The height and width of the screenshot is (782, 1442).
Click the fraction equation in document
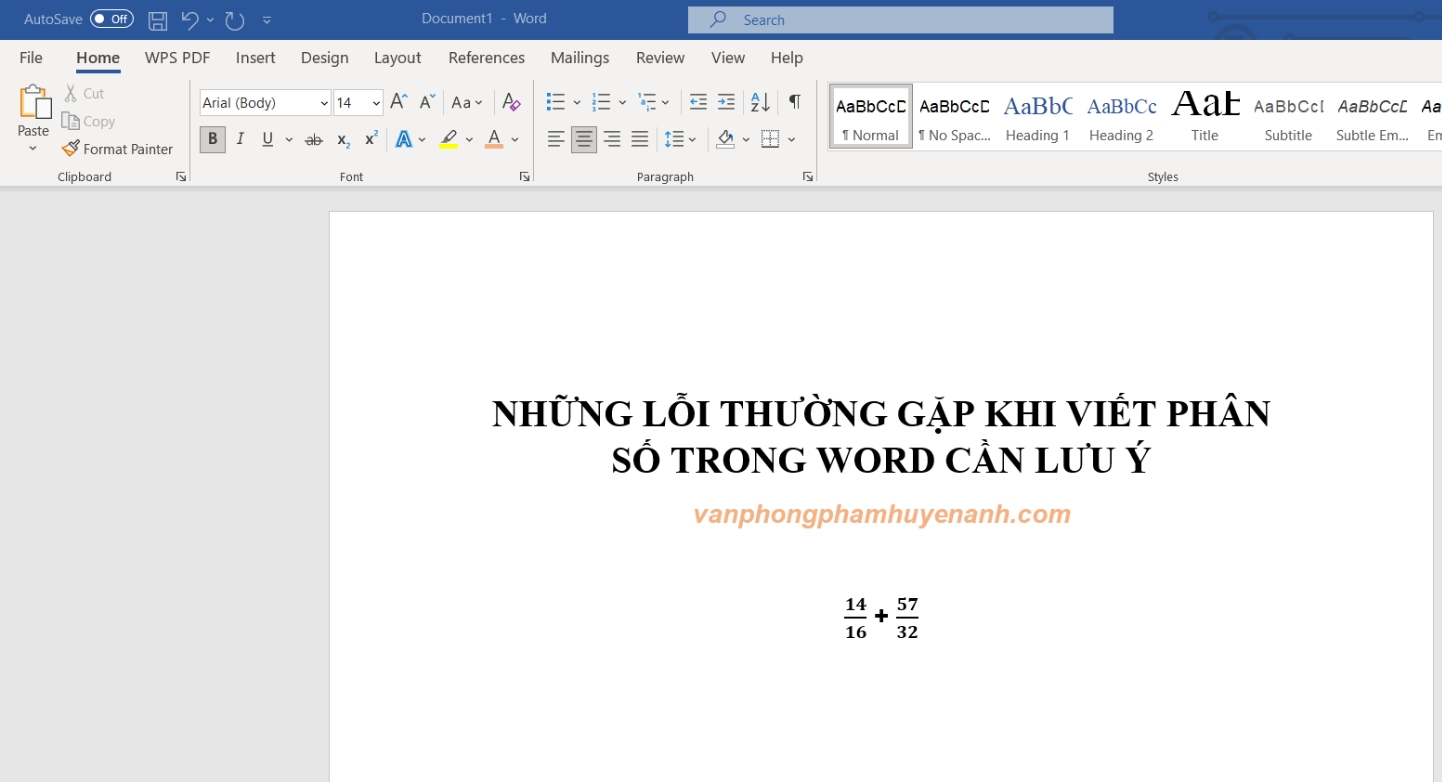[881, 617]
